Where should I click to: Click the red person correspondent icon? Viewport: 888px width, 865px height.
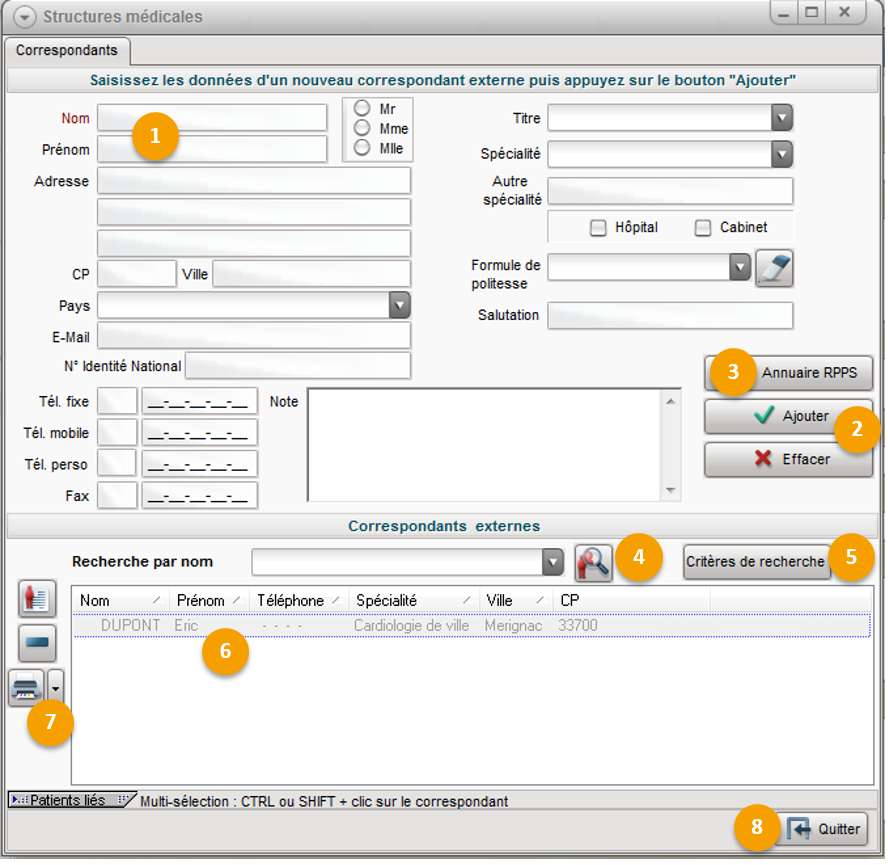pyautogui.click(x=37, y=598)
